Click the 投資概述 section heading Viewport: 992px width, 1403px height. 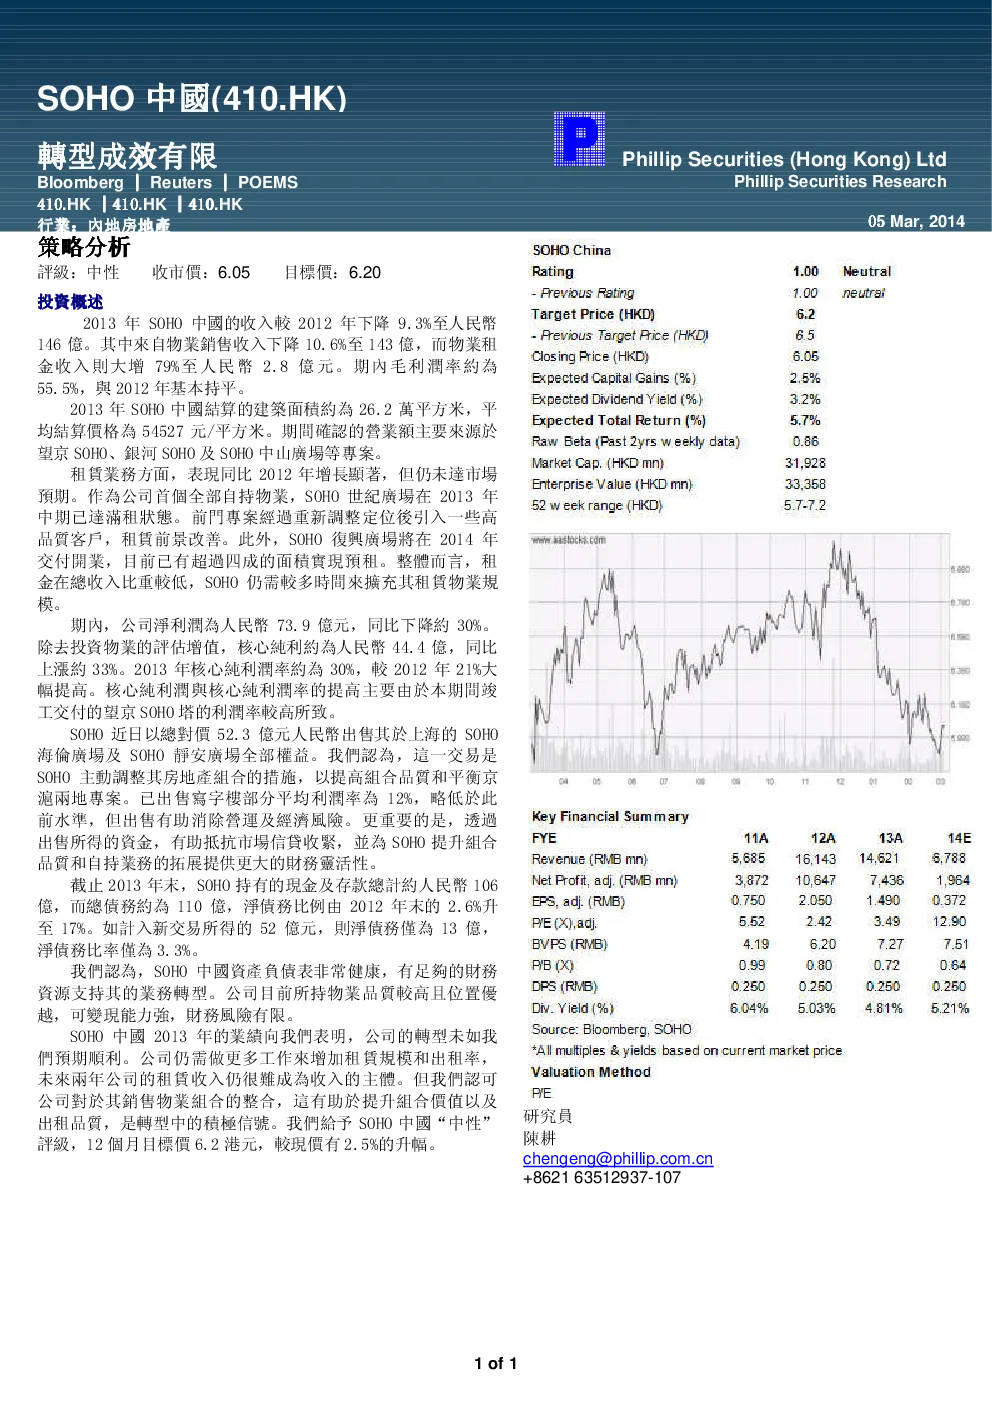(70, 302)
